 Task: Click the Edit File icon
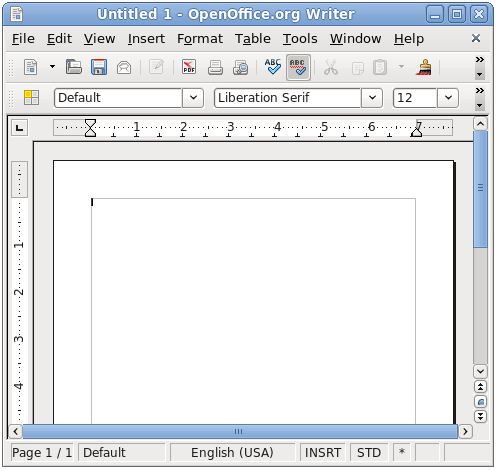[x=156, y=67]
